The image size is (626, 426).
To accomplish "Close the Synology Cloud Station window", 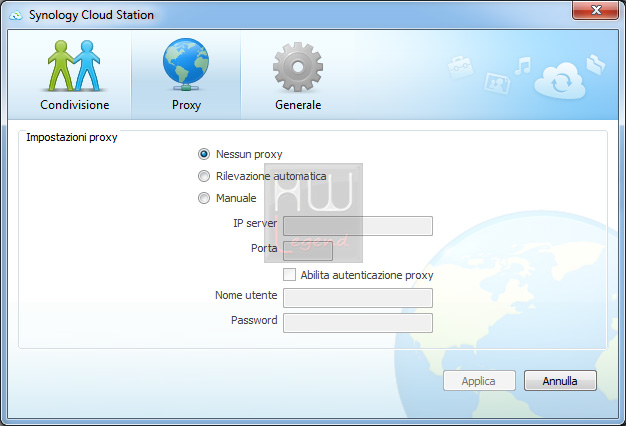I will click(595, 10).
